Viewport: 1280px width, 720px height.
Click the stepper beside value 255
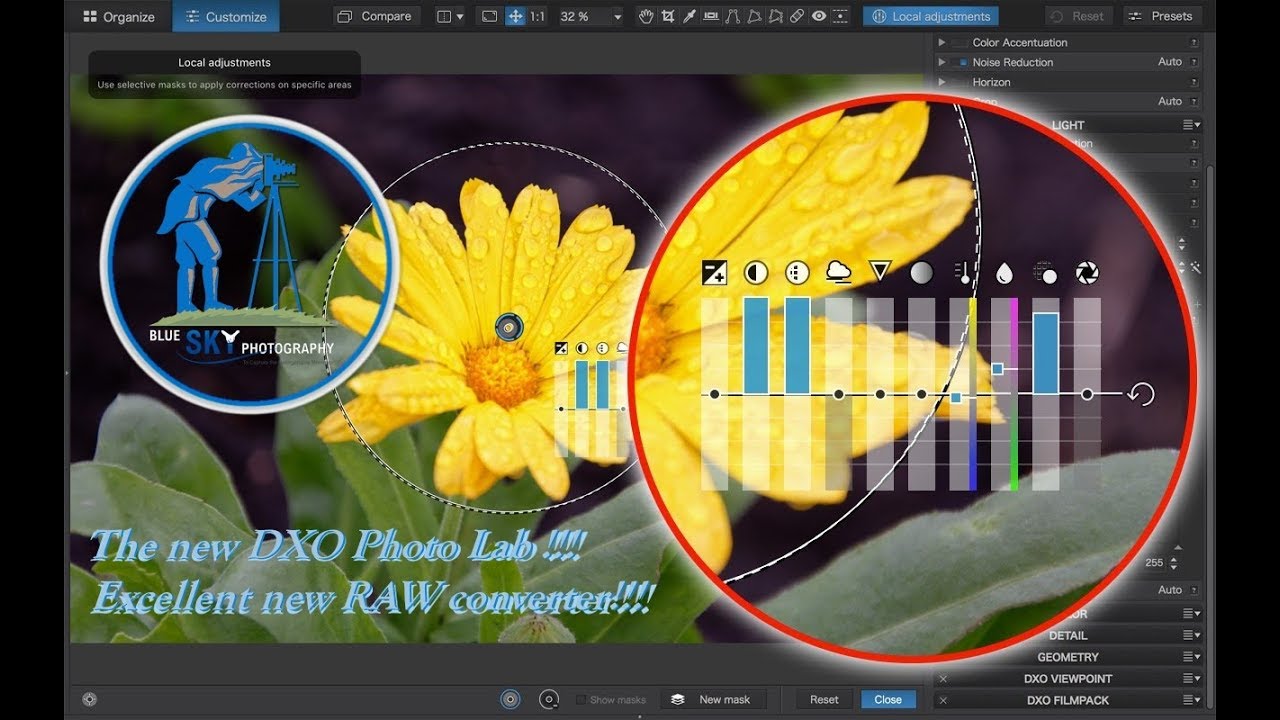pos(1174,563)
